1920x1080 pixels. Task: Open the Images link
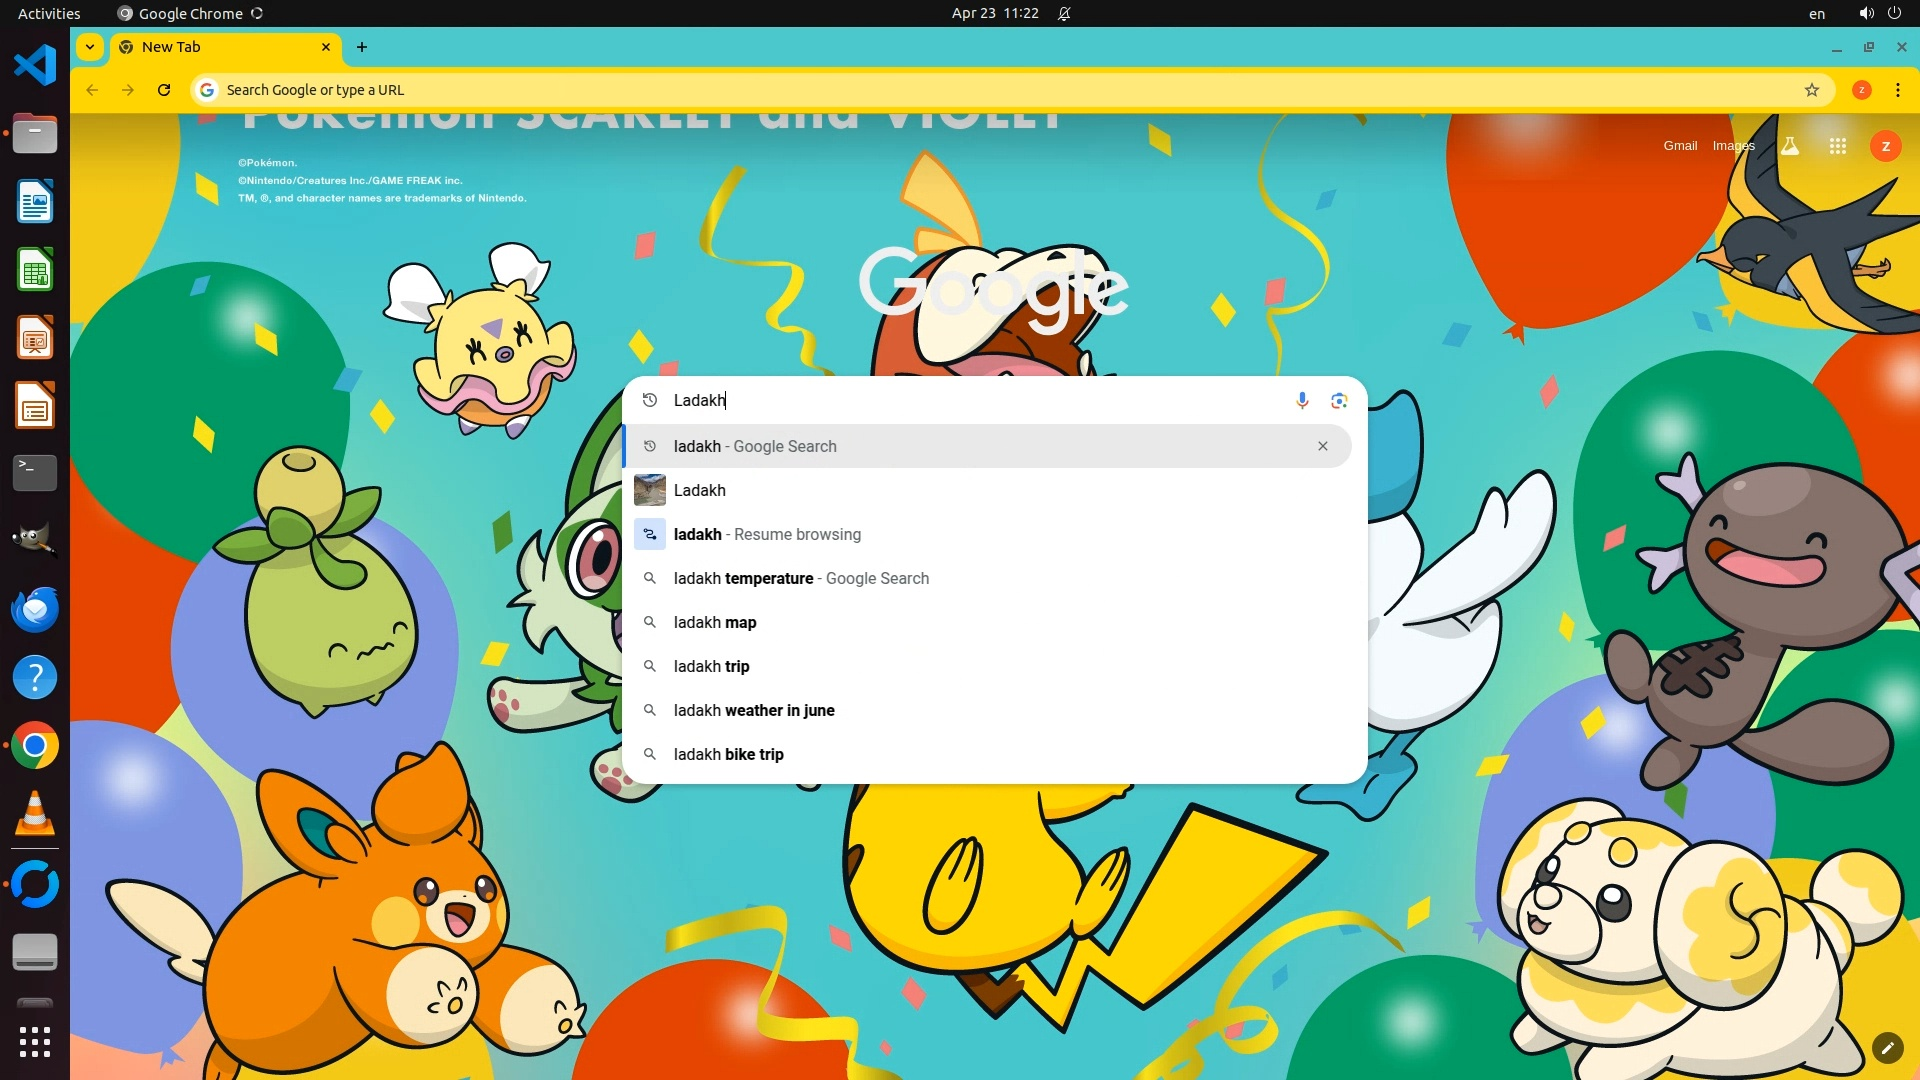click(1733, 146)
